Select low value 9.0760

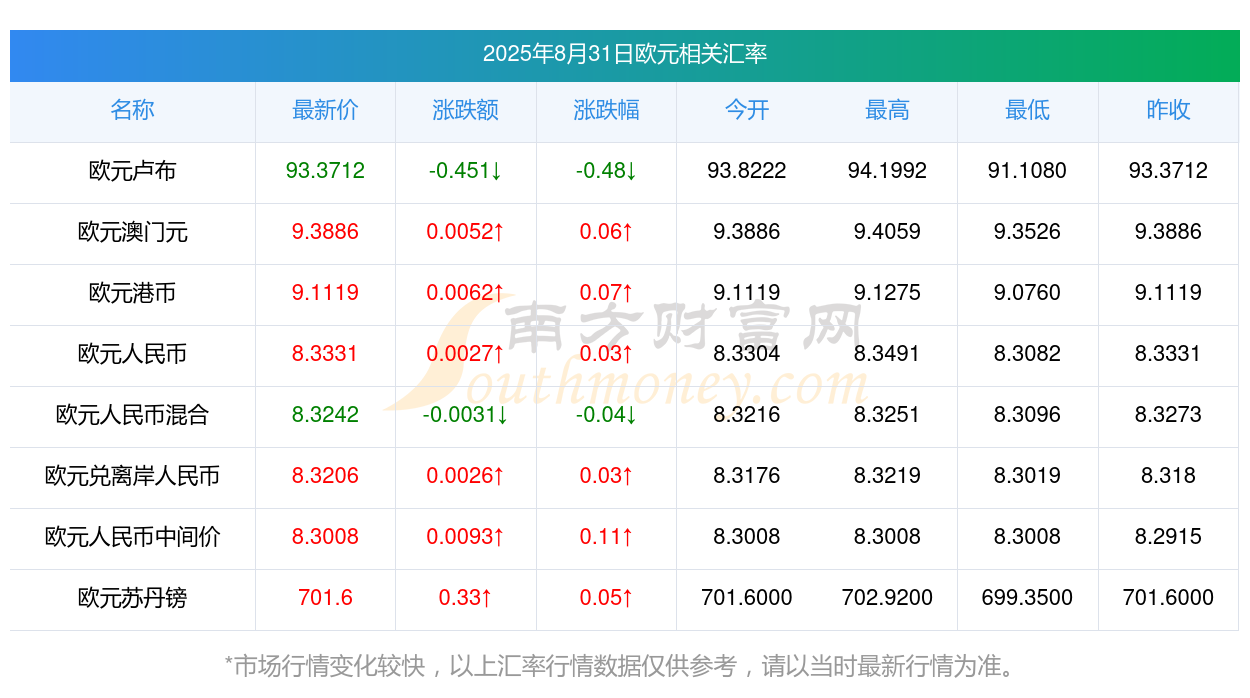click(x=1028, y=293)
